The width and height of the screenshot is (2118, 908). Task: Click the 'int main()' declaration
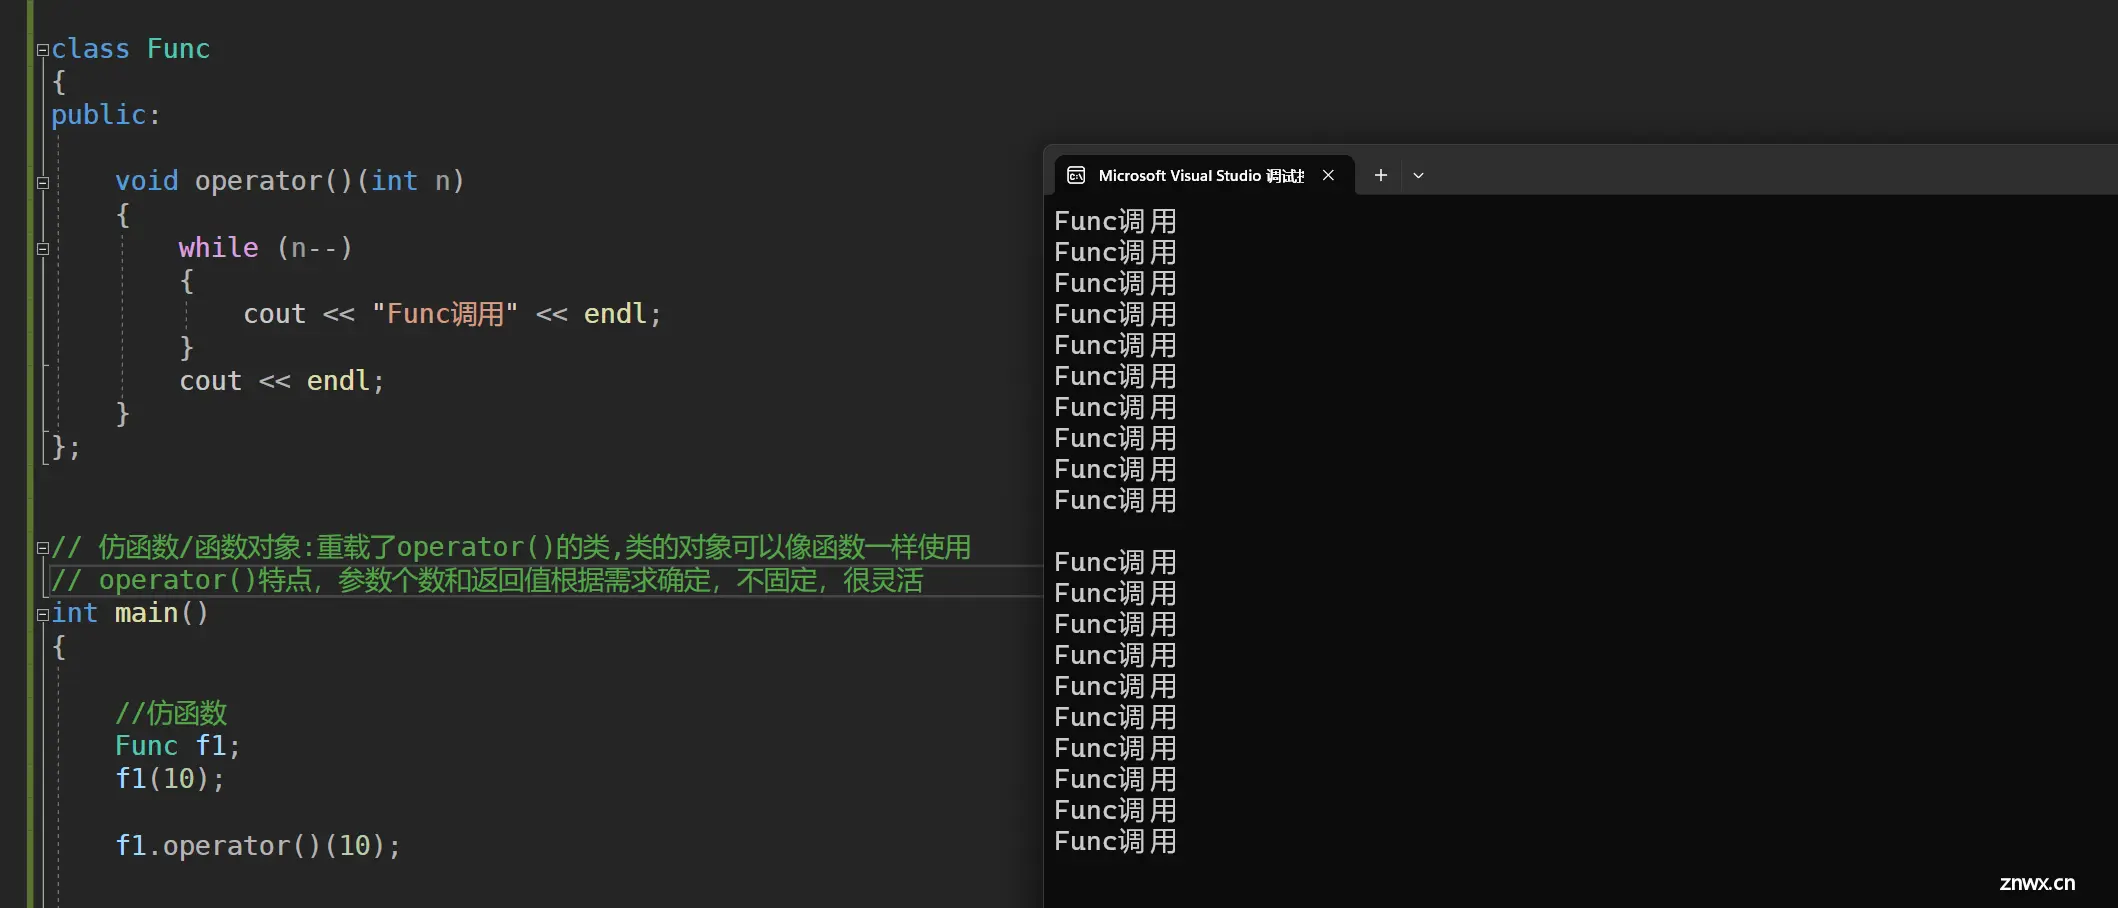pos(130,613)
